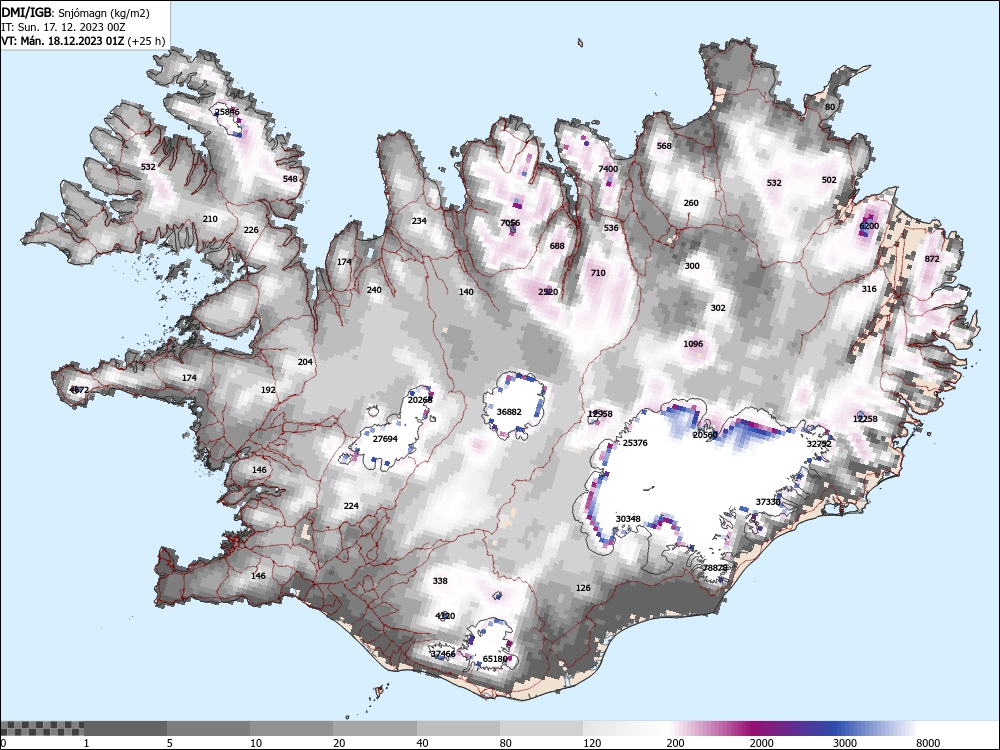Click the map value 688
The image size is (1000, 750).
pyautogui.click(x=557, y=246)
